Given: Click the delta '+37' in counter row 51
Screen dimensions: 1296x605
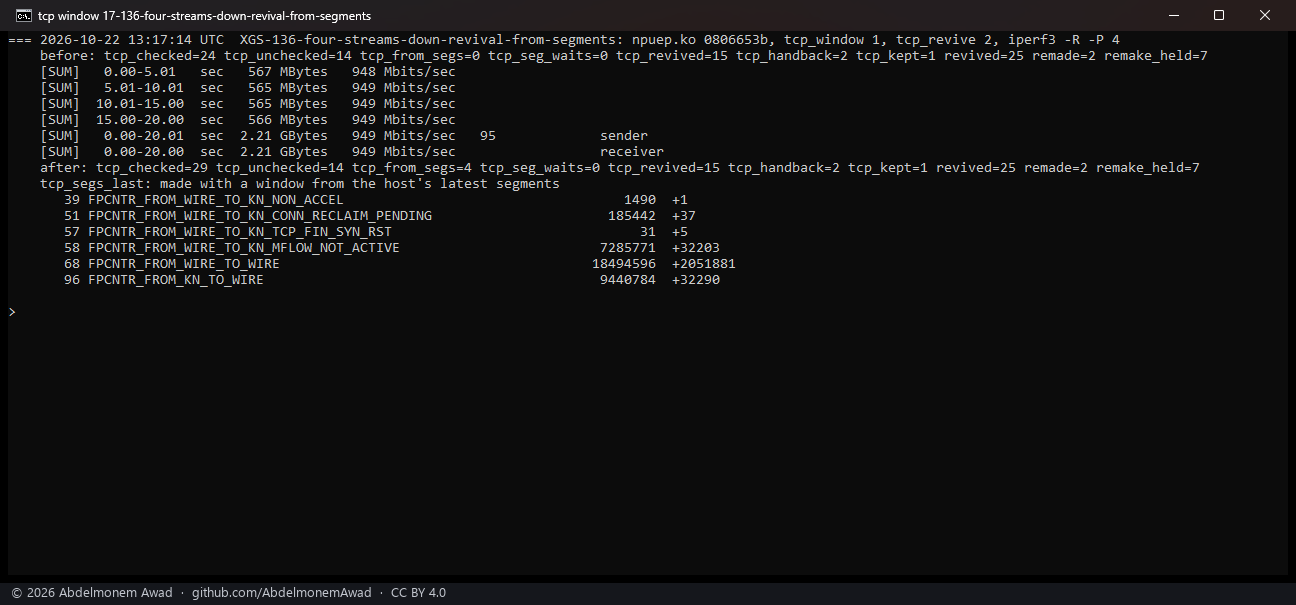Looking at the screenshot, I should [x=684, y=216].
